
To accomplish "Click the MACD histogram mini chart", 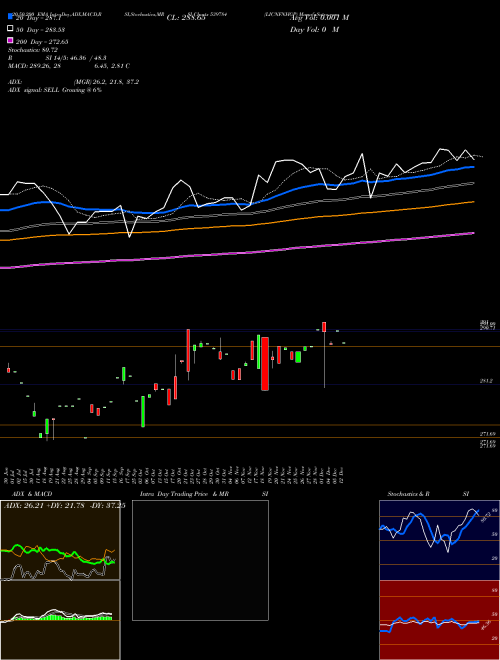I will (60, 620).
